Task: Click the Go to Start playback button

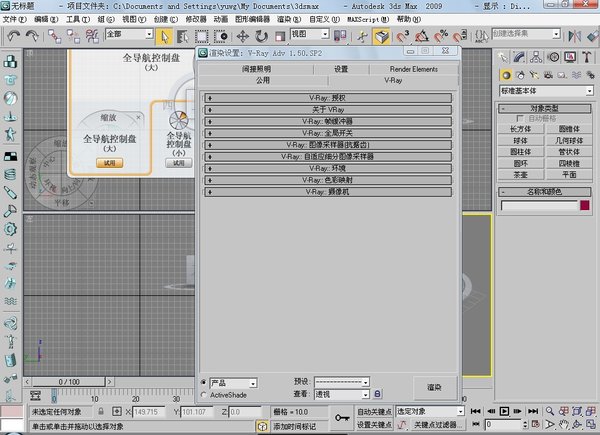Action: (476, 411)
